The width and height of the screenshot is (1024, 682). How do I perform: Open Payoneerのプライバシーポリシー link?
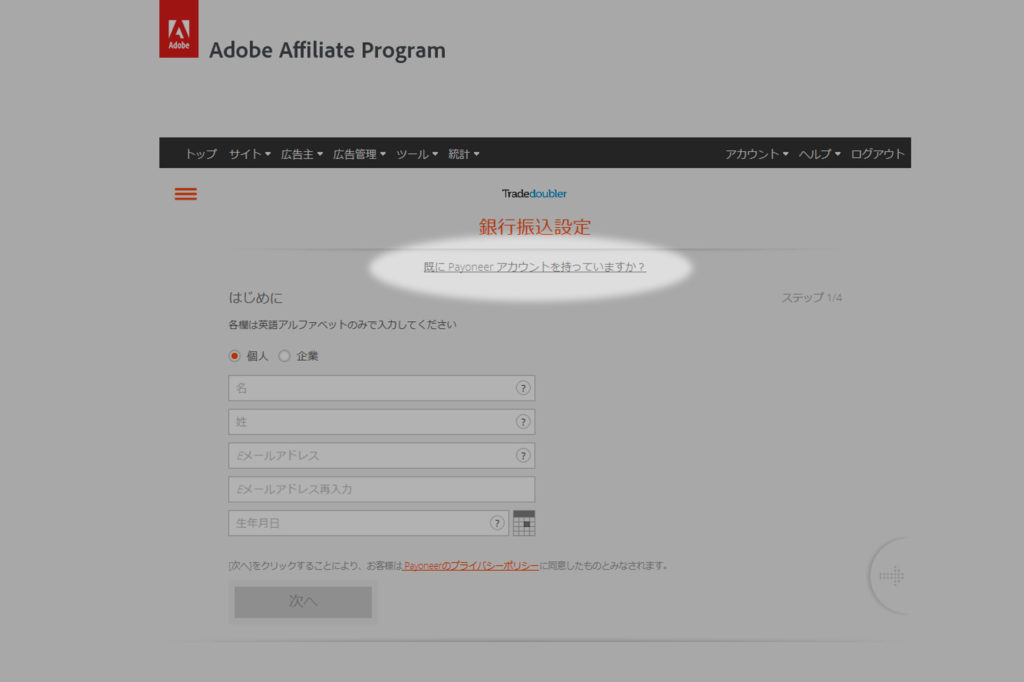tap(471, 566)
